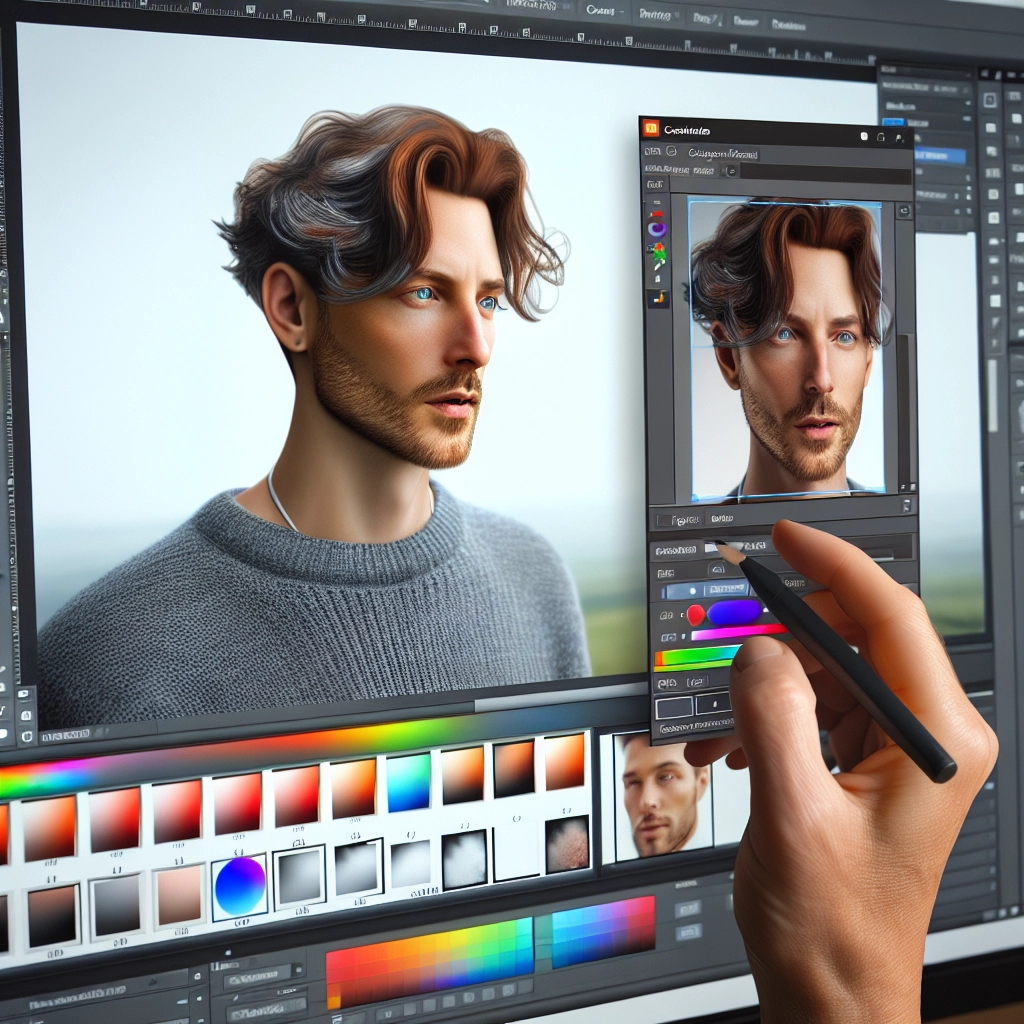
Task: Click the small icon beside the dark dialog input field
Action: click(x=731, y=171)
